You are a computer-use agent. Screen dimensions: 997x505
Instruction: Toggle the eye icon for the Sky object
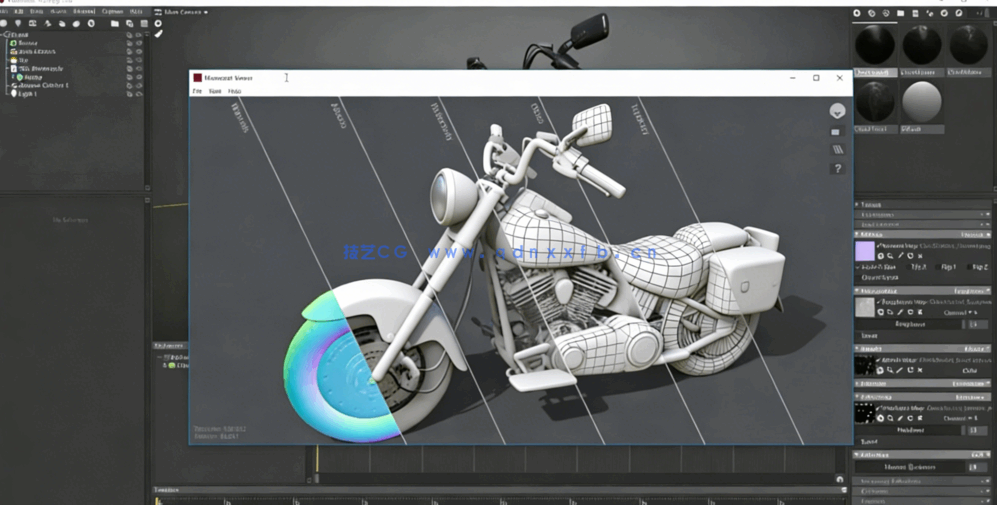(139, 60)
